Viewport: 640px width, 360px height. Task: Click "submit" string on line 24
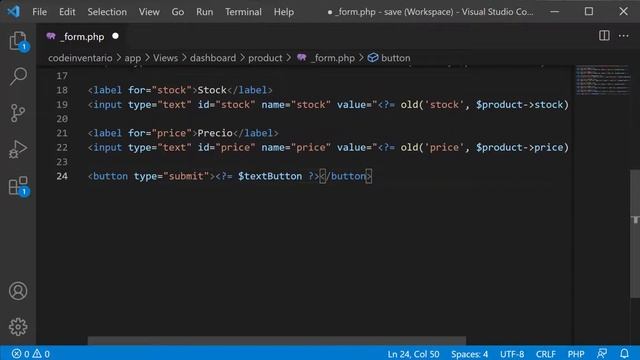(x=186, y=176)
